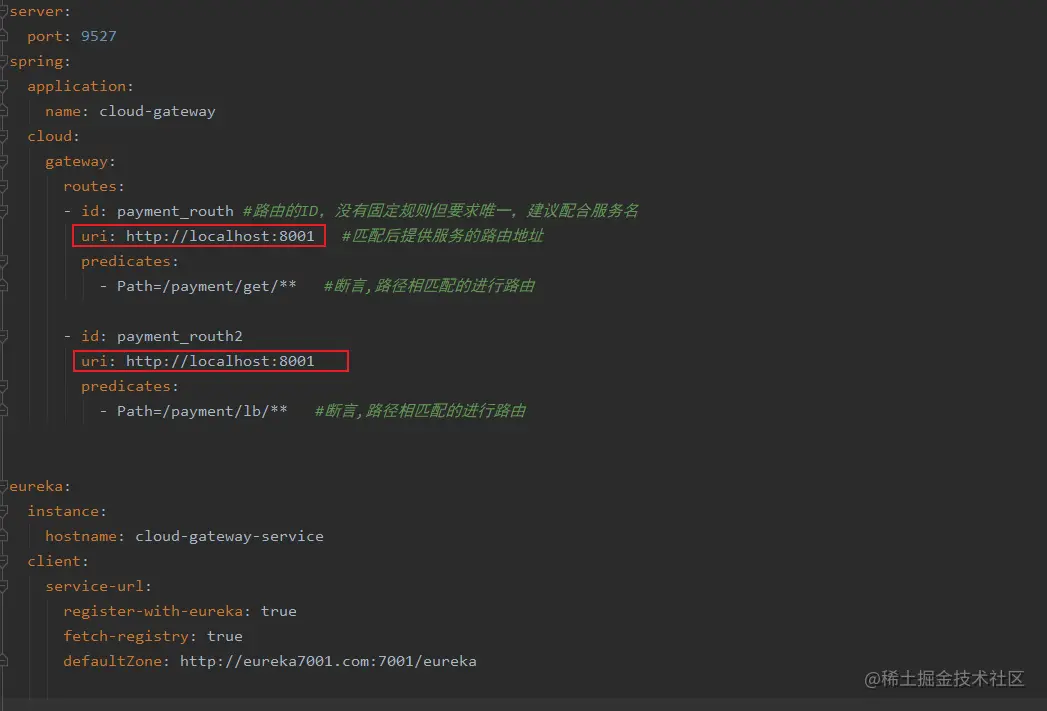Click the comment after Path=/payment/get/**

tap(429, 286)
